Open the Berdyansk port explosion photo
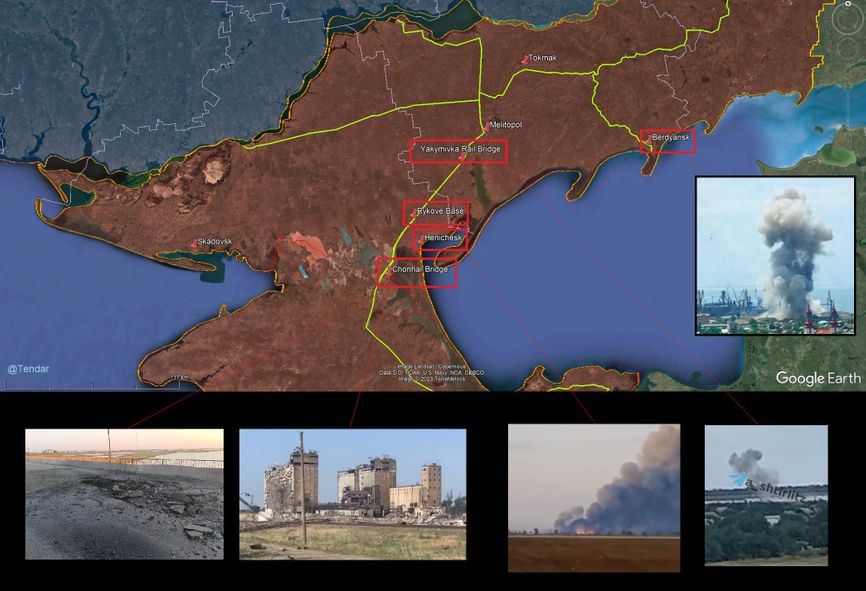Image resolution: width=866 pixels, height=591 pixels. (x=775, y=256)
